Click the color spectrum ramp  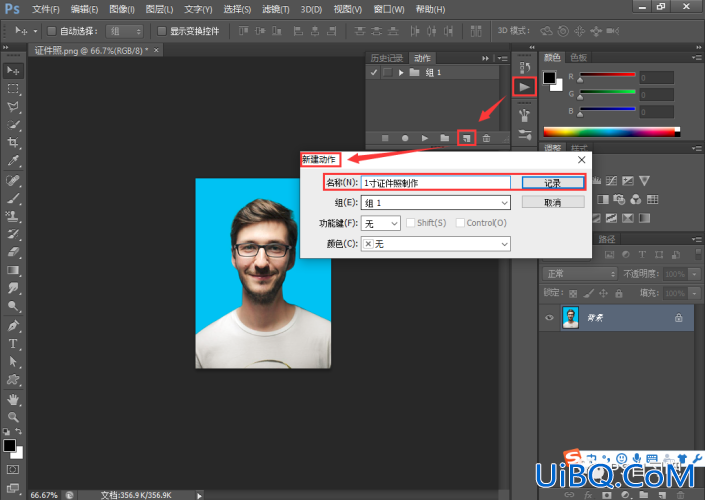pyautogui.click(x=611, y=132)
